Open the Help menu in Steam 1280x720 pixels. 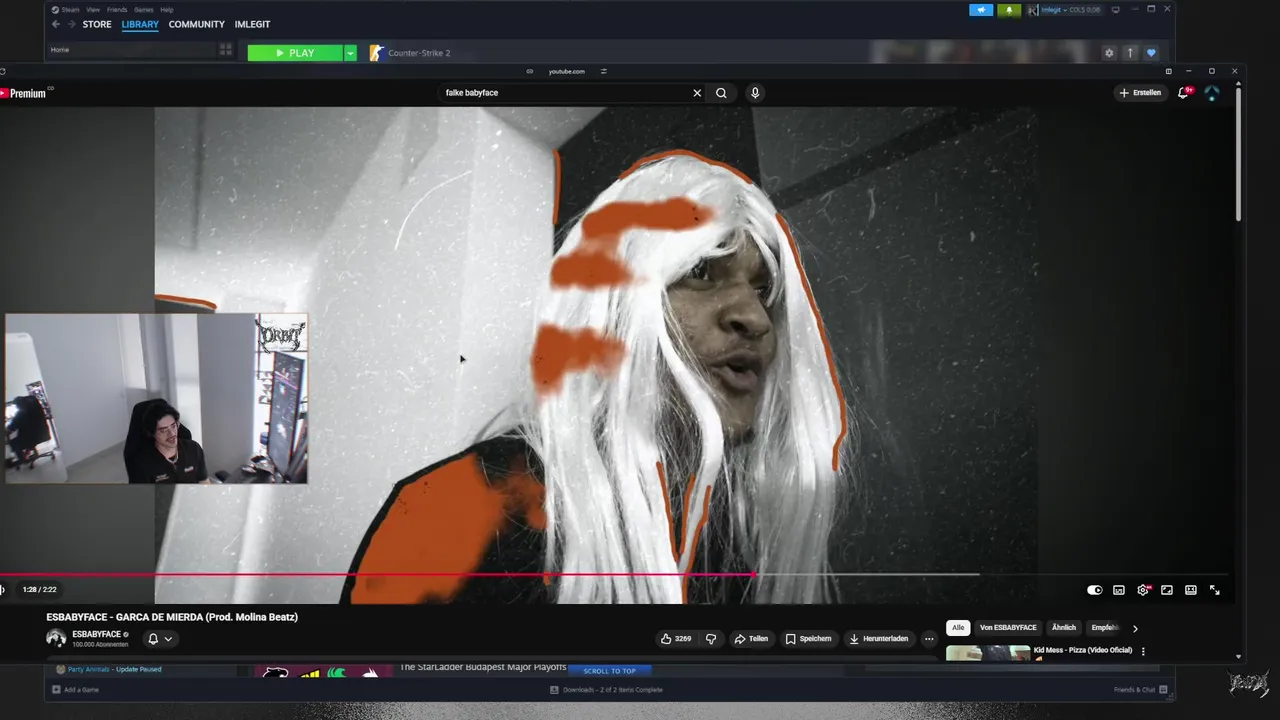click(x=167, y=9)
